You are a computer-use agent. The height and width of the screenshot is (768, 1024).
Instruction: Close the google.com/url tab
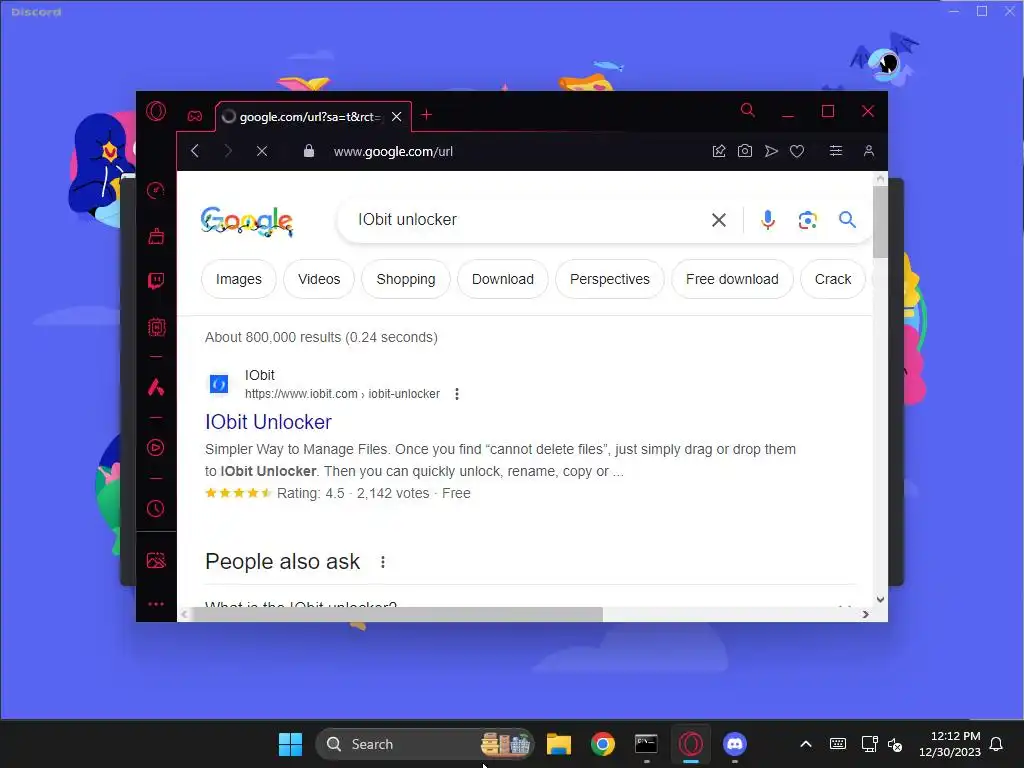396,116
